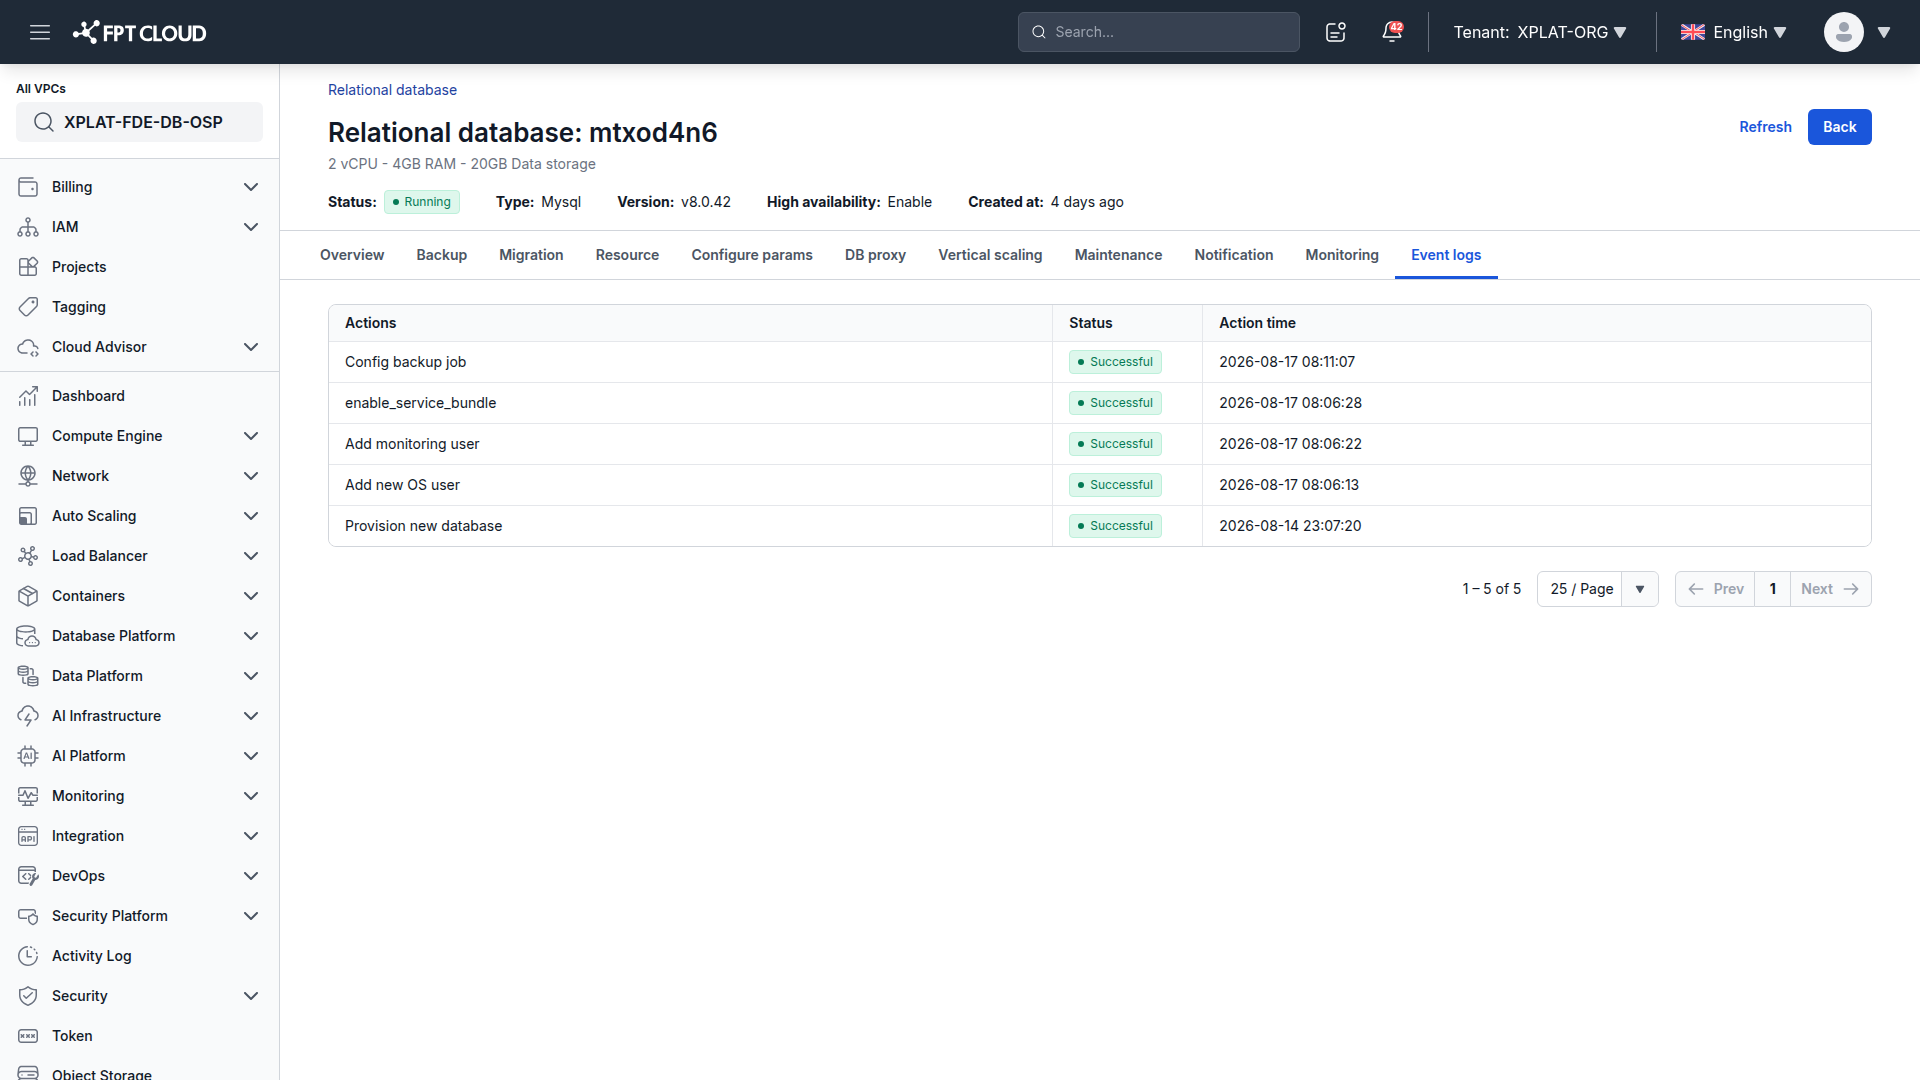
Task: Expand the IAM menu chevron
Action: tap(251, 227)
